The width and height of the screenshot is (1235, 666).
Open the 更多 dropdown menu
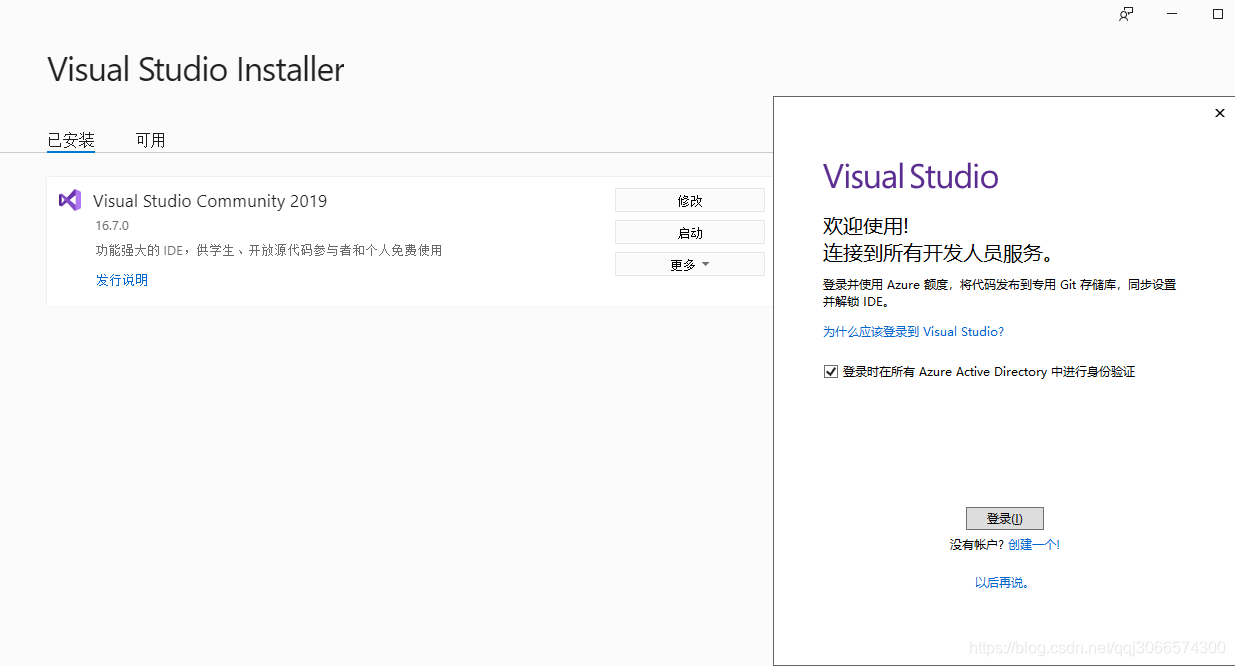[x=690, y=265]
